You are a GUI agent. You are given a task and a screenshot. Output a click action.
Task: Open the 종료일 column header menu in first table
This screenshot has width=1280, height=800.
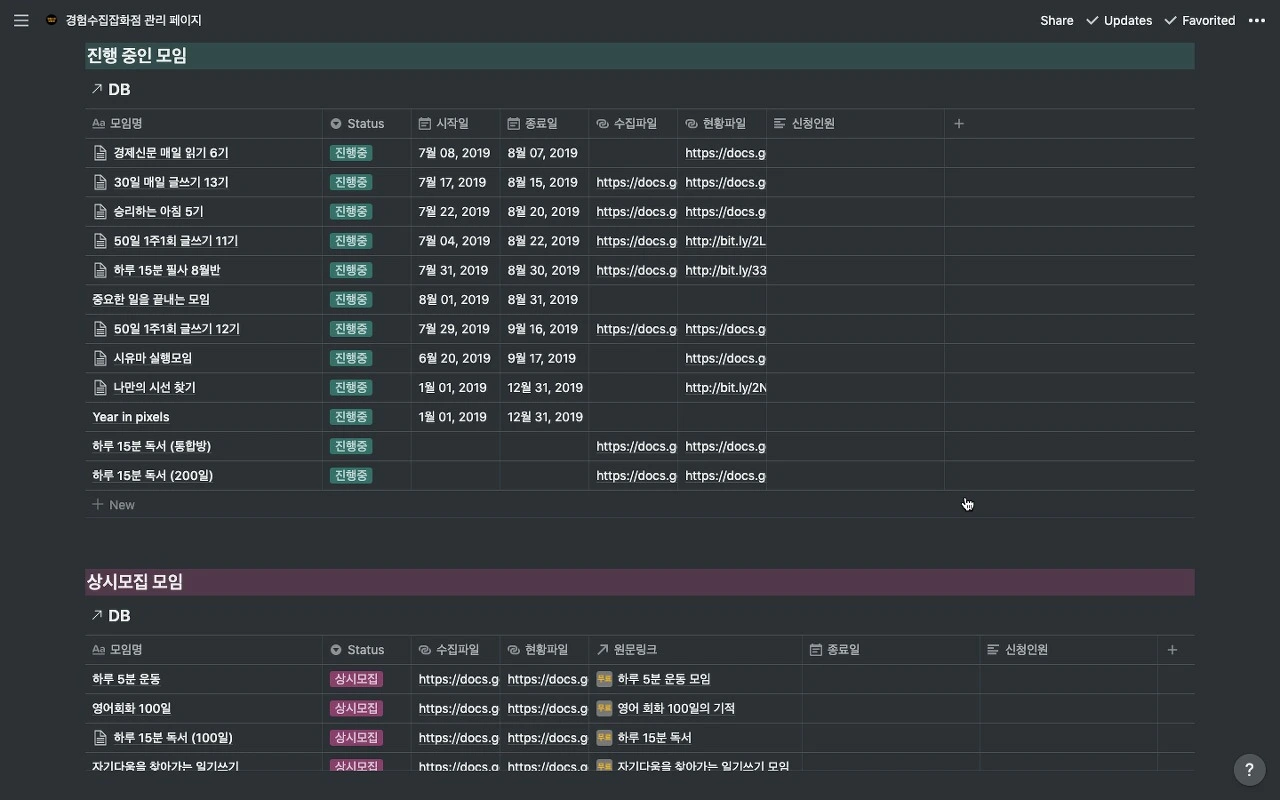544,123
